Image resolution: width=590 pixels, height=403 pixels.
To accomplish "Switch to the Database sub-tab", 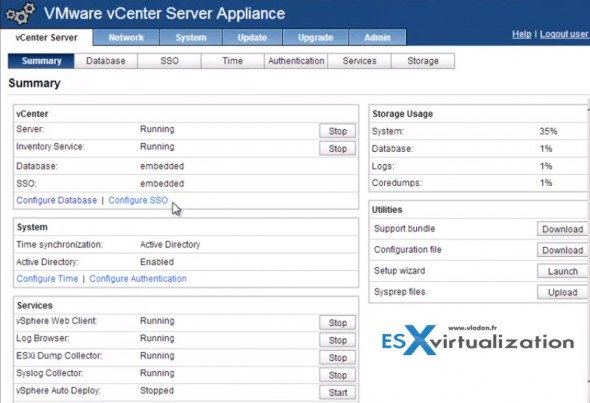I will (106, 61).
